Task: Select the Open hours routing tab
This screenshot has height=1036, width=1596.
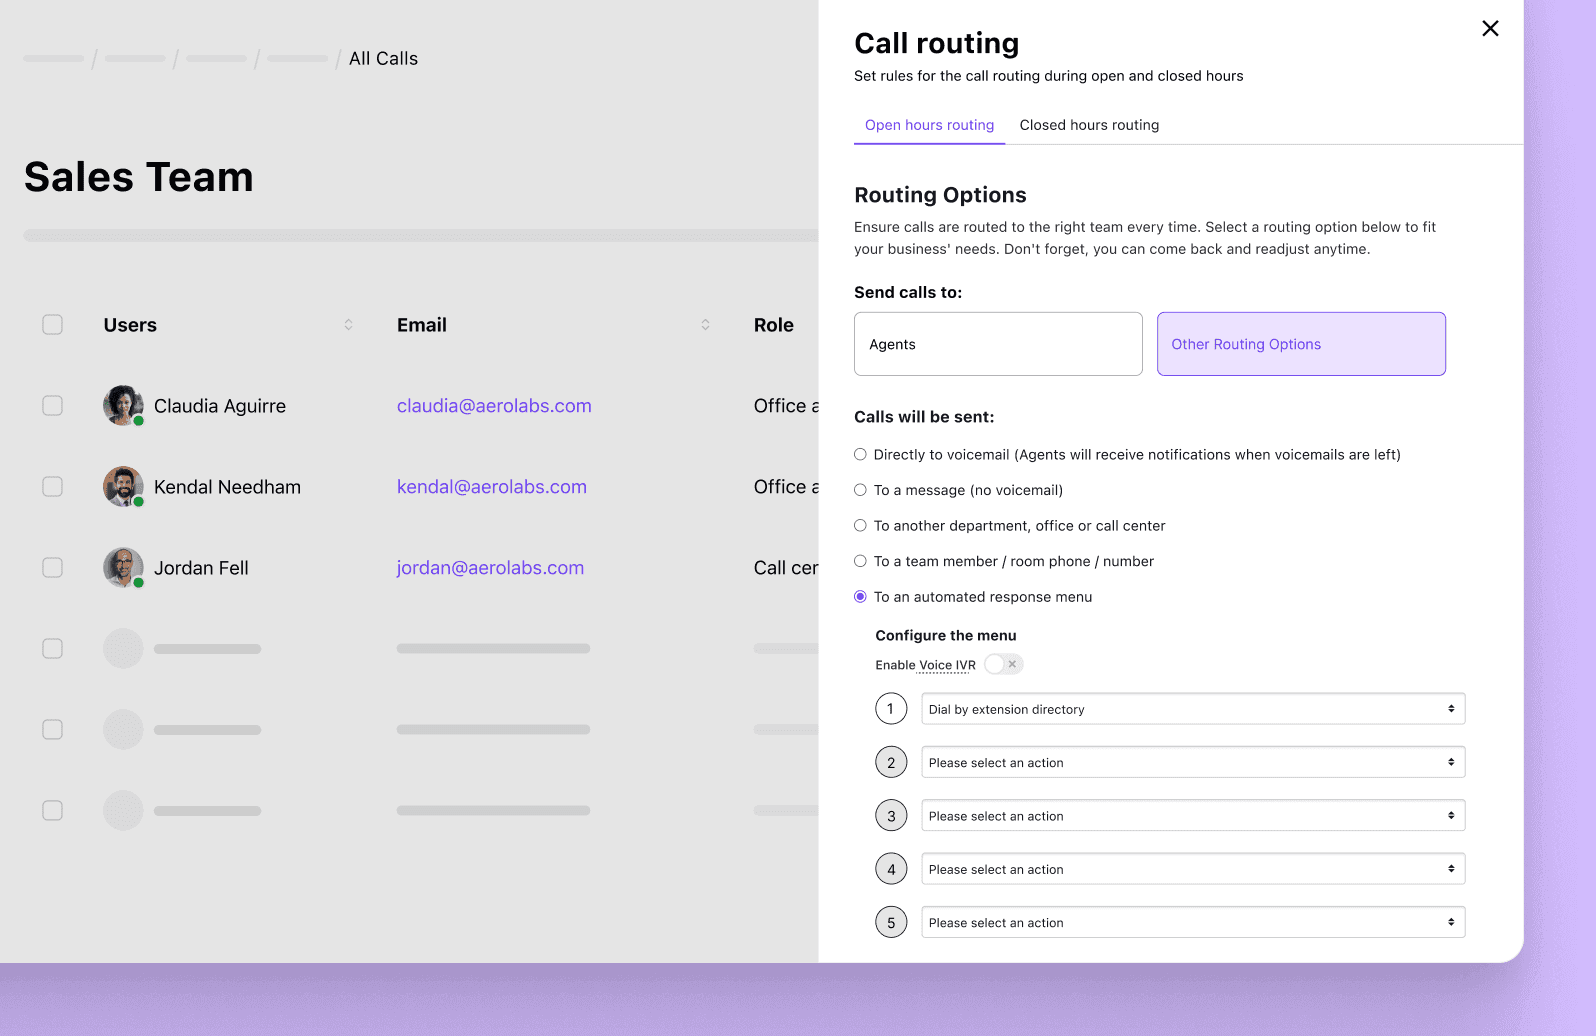Action: (929, 125)
